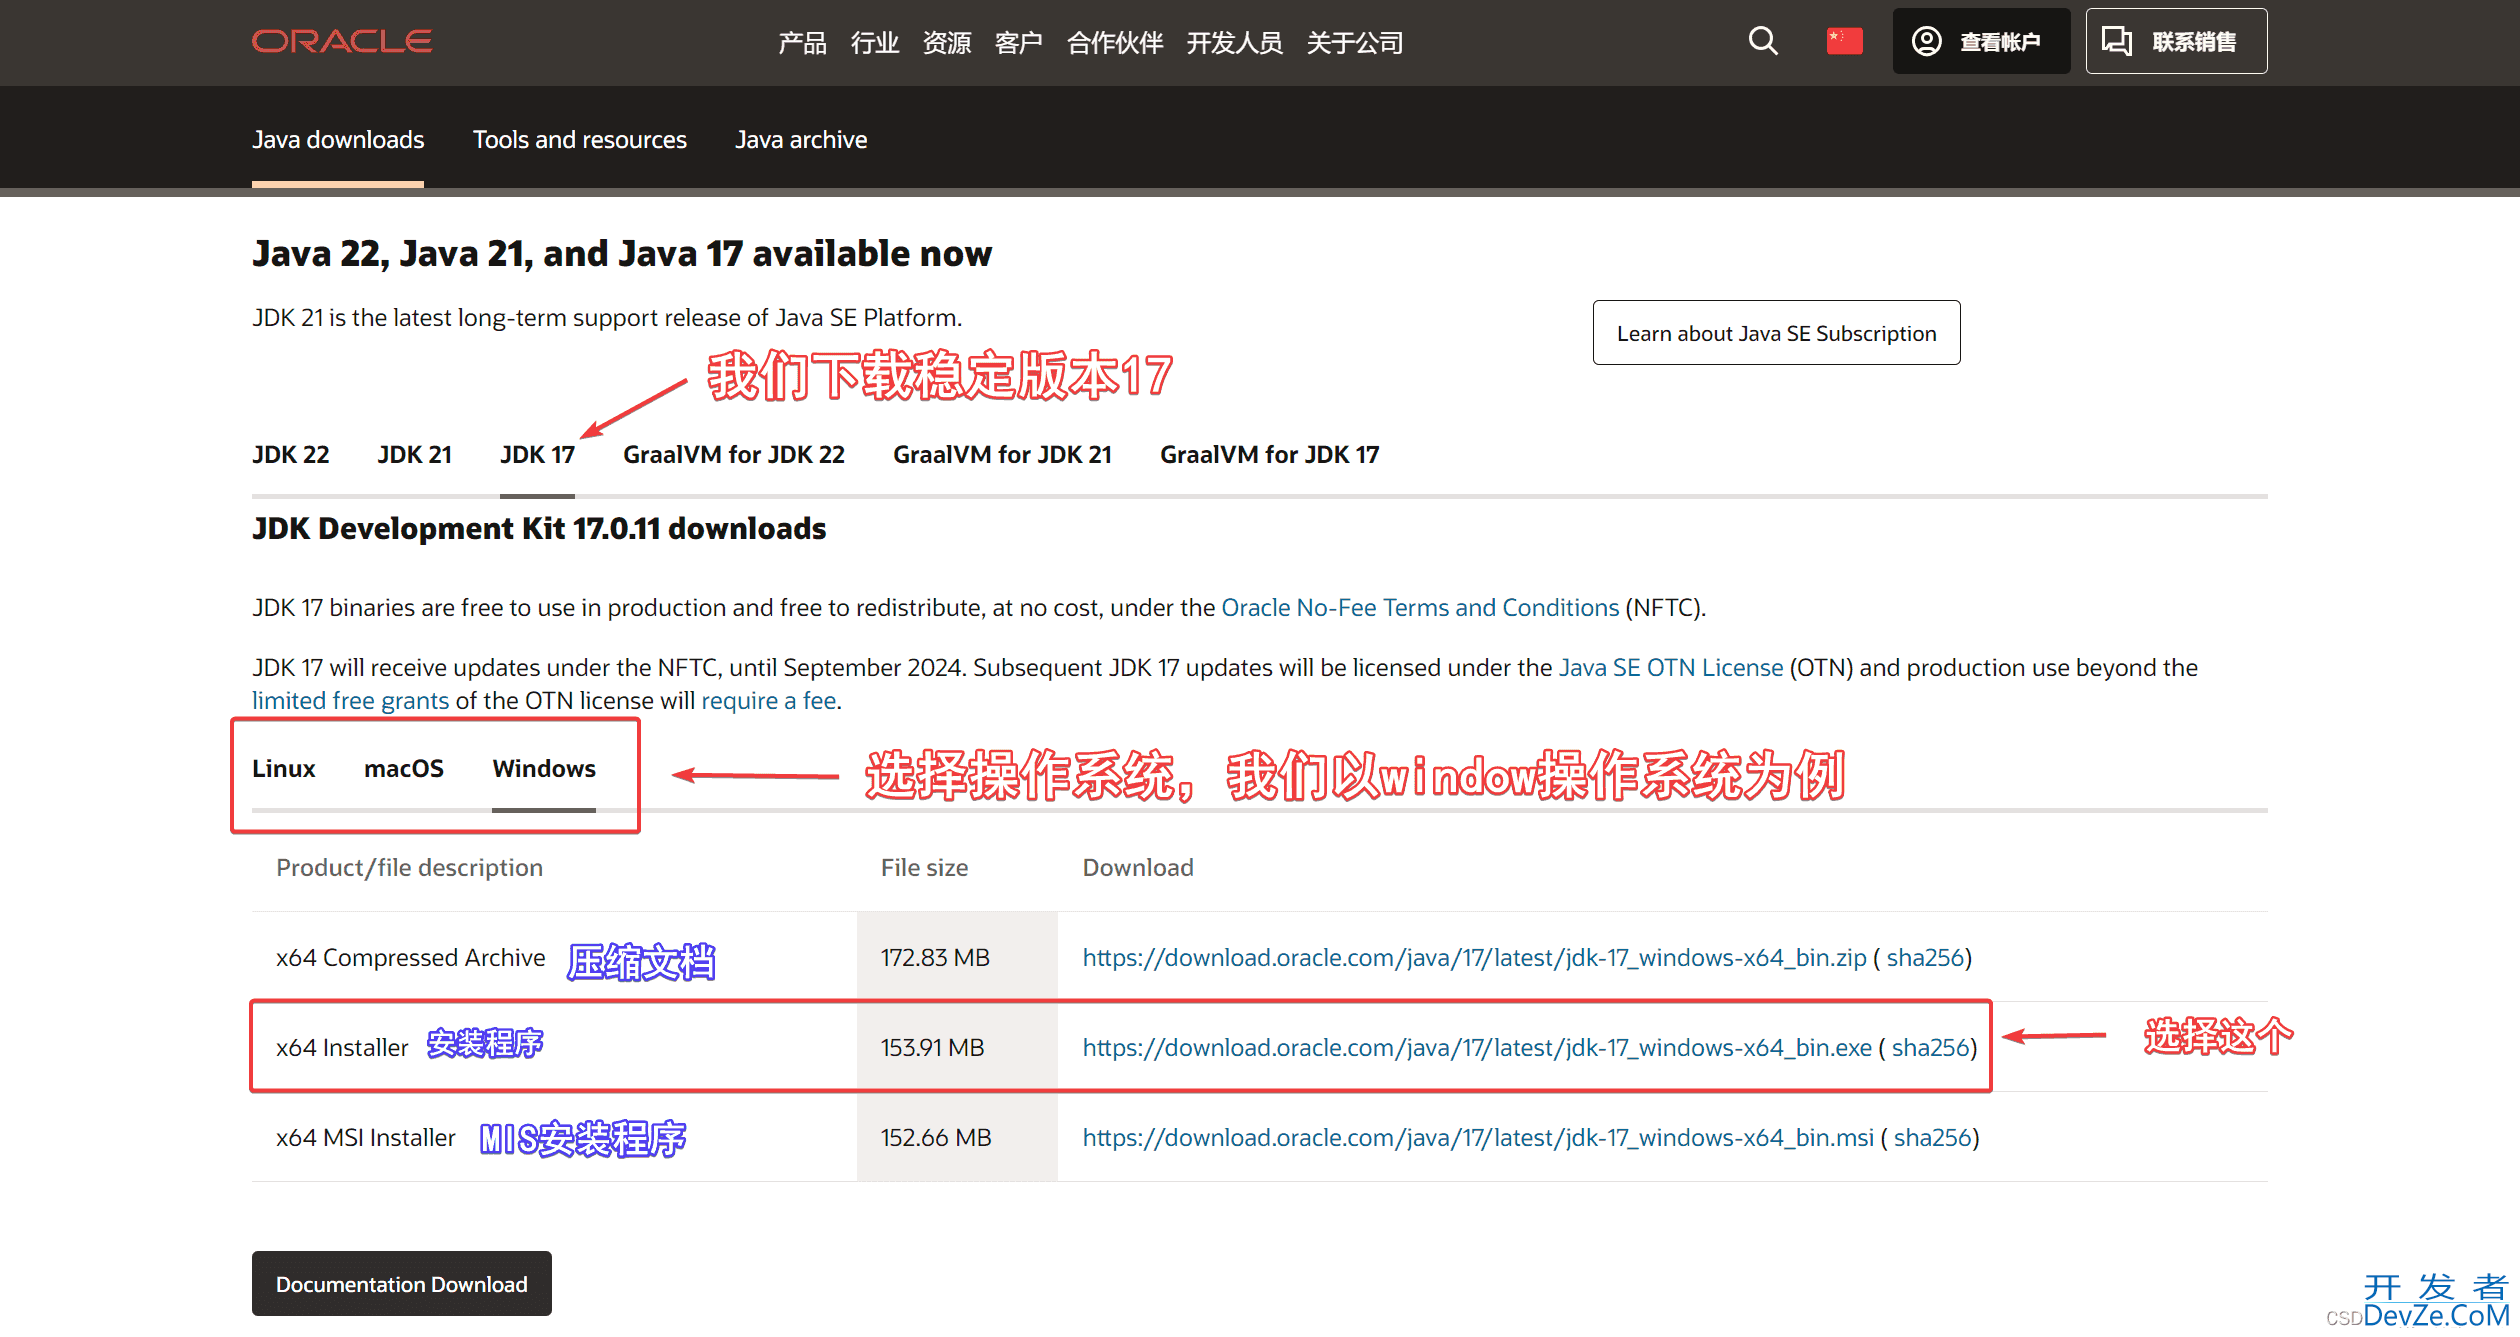2520x1337 pixels.
Task: Select the Java downloads tab
Action: point(338,139)
